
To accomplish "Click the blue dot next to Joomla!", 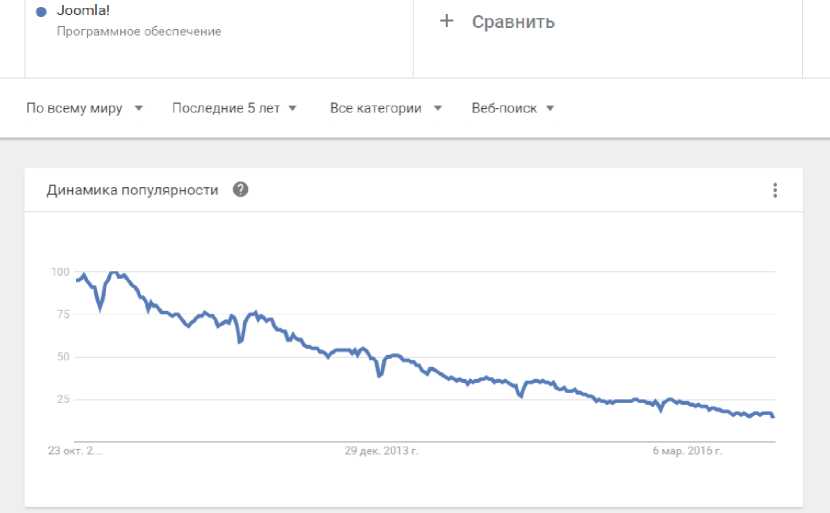I will tap(41, 13).
